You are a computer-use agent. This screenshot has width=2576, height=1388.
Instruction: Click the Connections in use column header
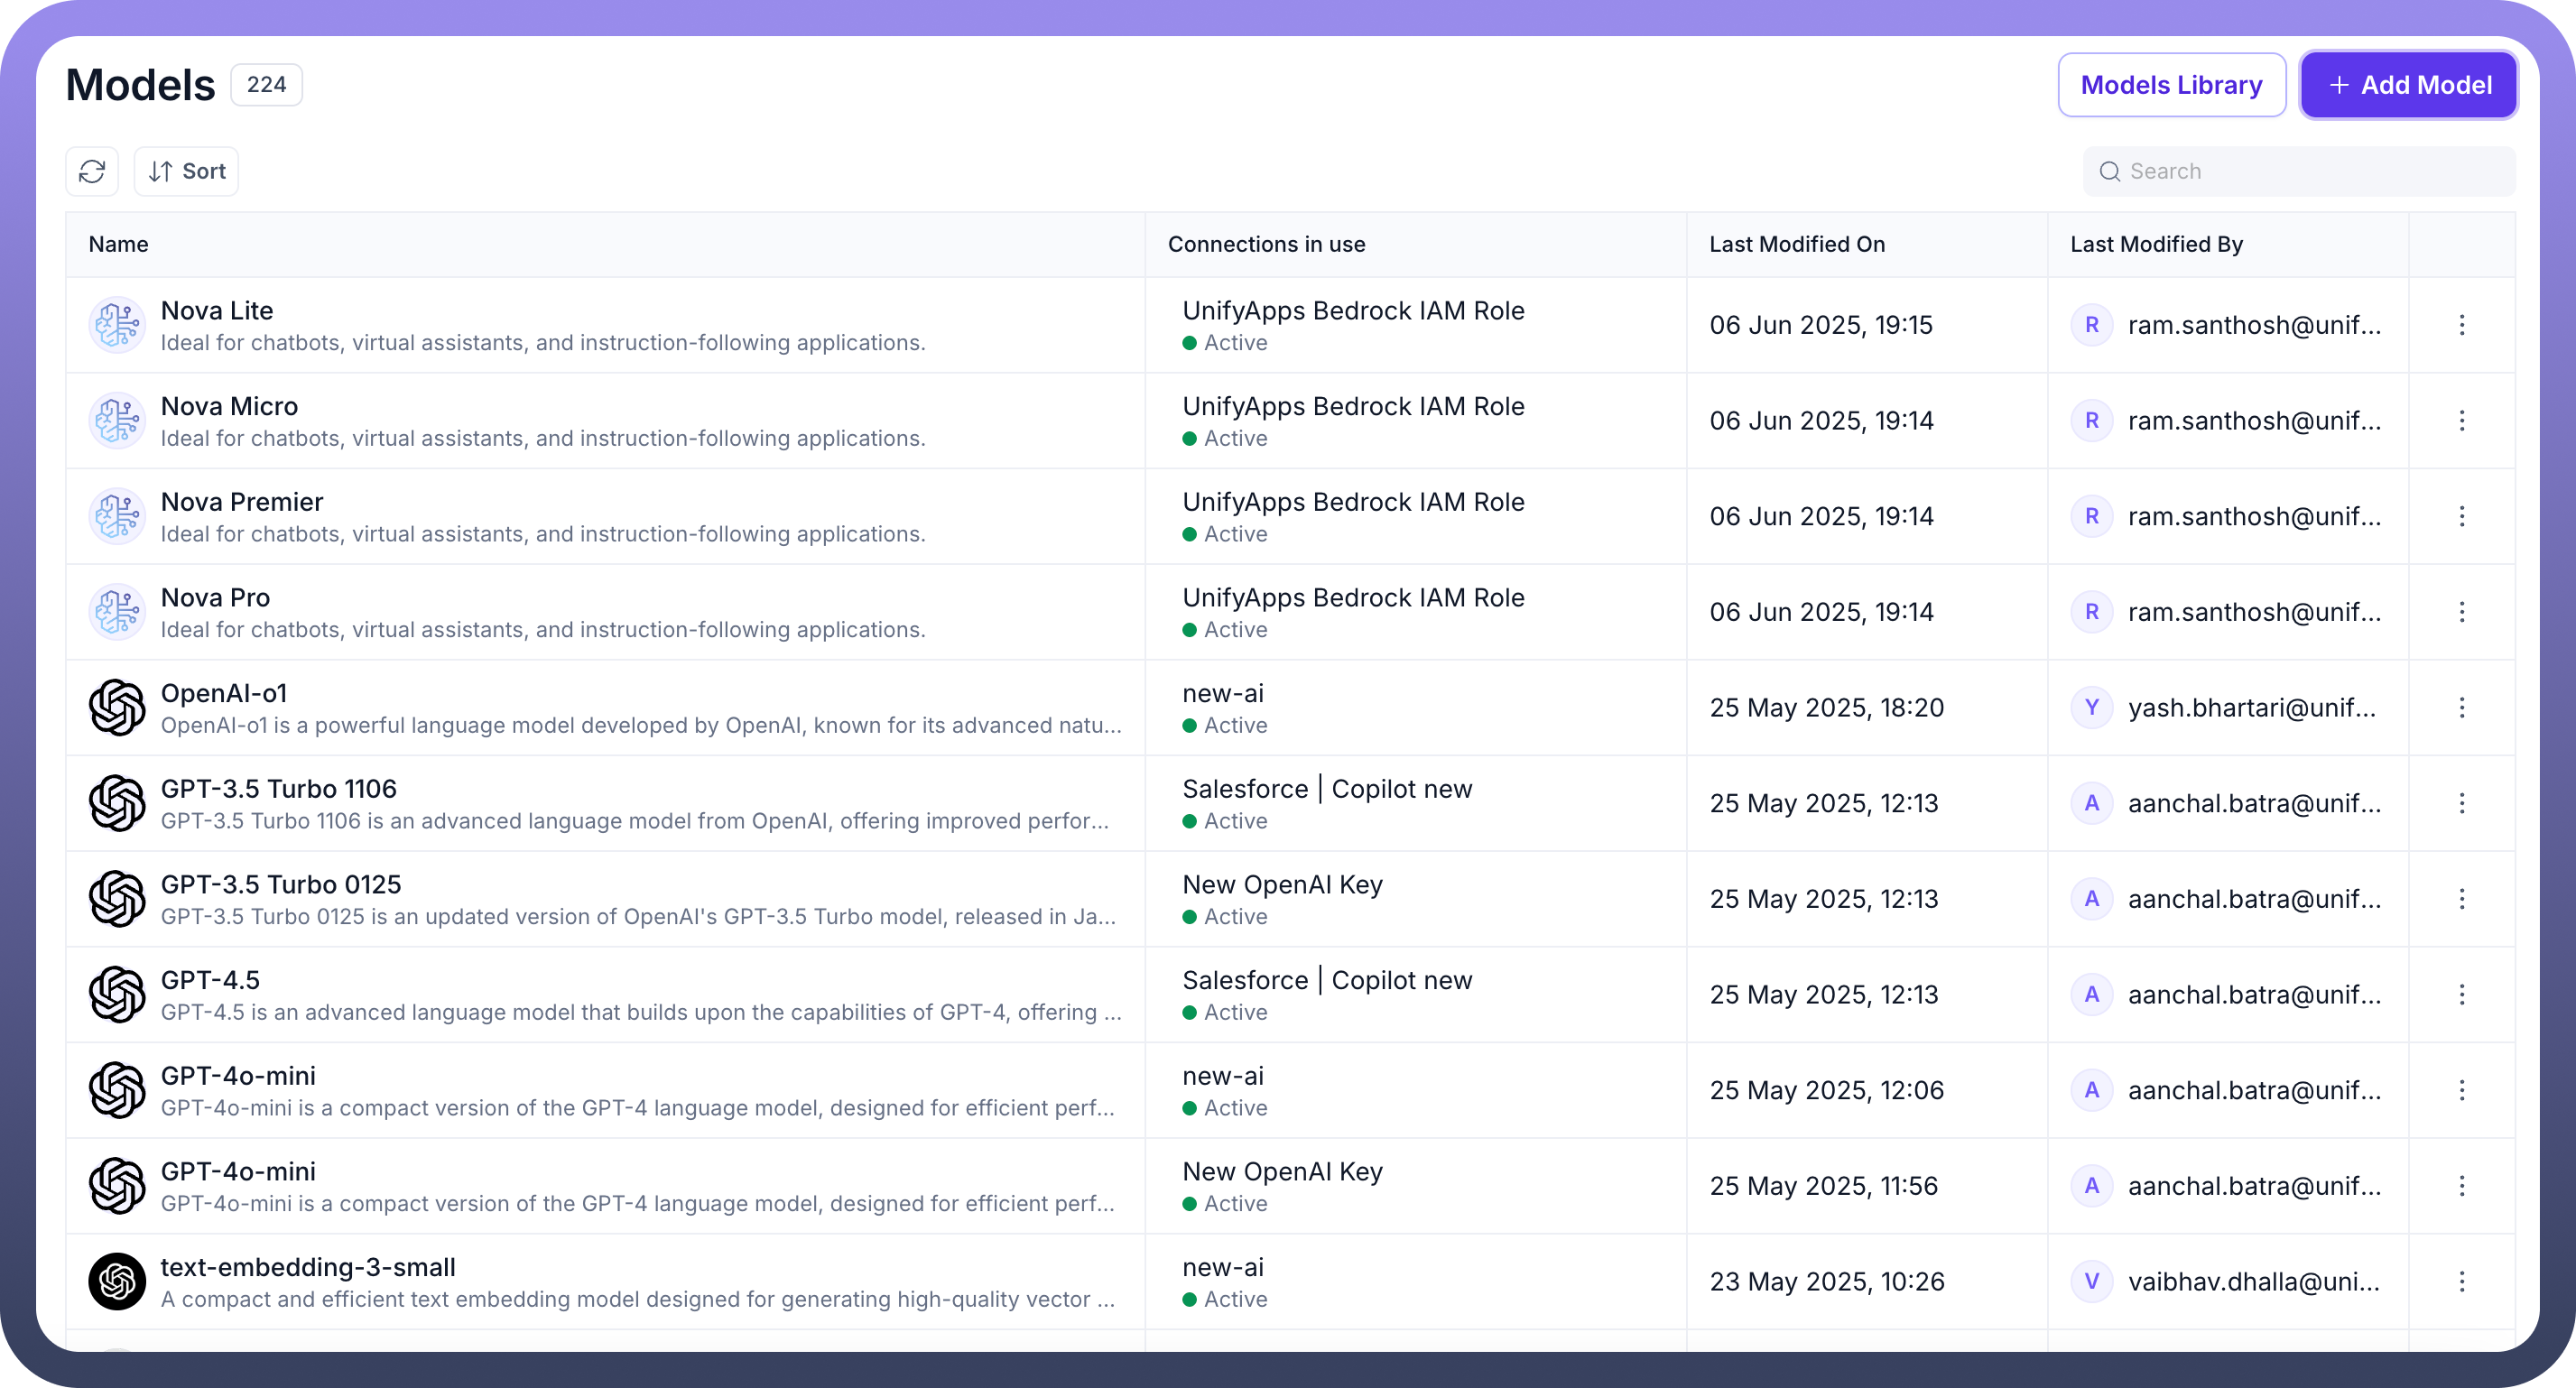click(1266, 244)
